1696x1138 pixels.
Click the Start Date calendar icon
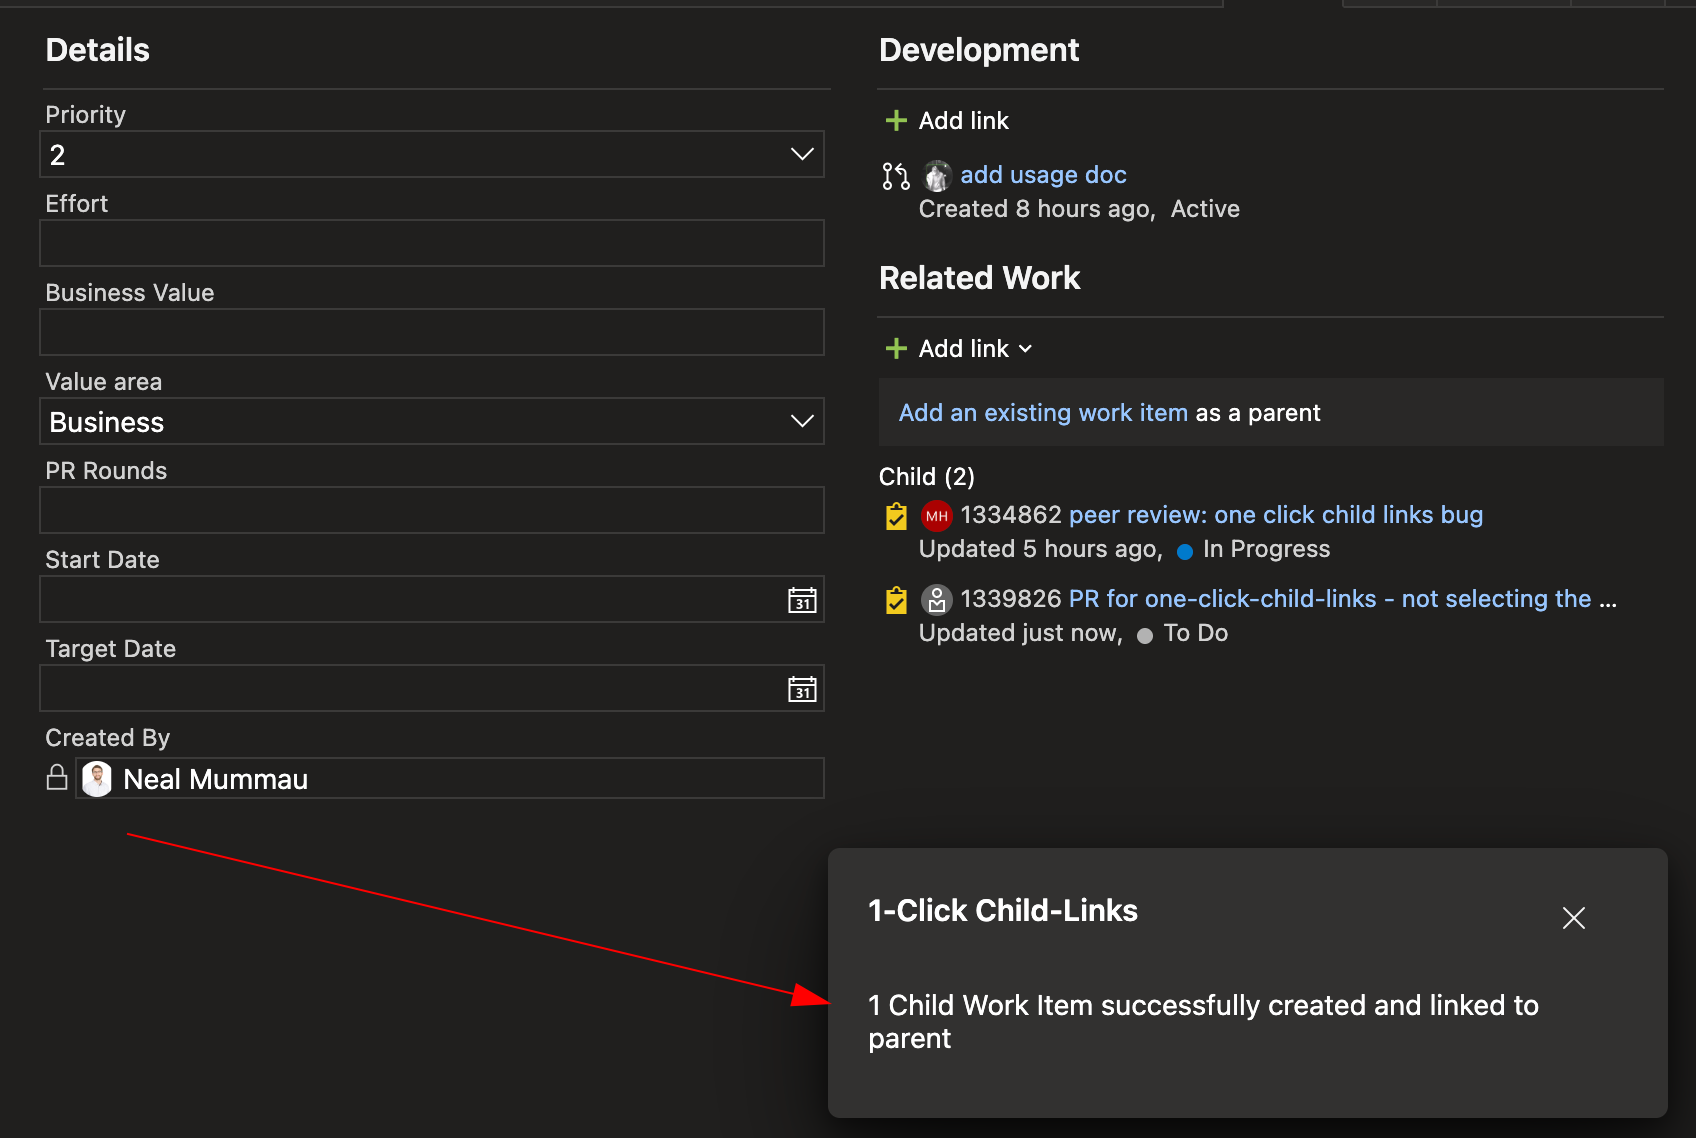click(x=802, y=600)
